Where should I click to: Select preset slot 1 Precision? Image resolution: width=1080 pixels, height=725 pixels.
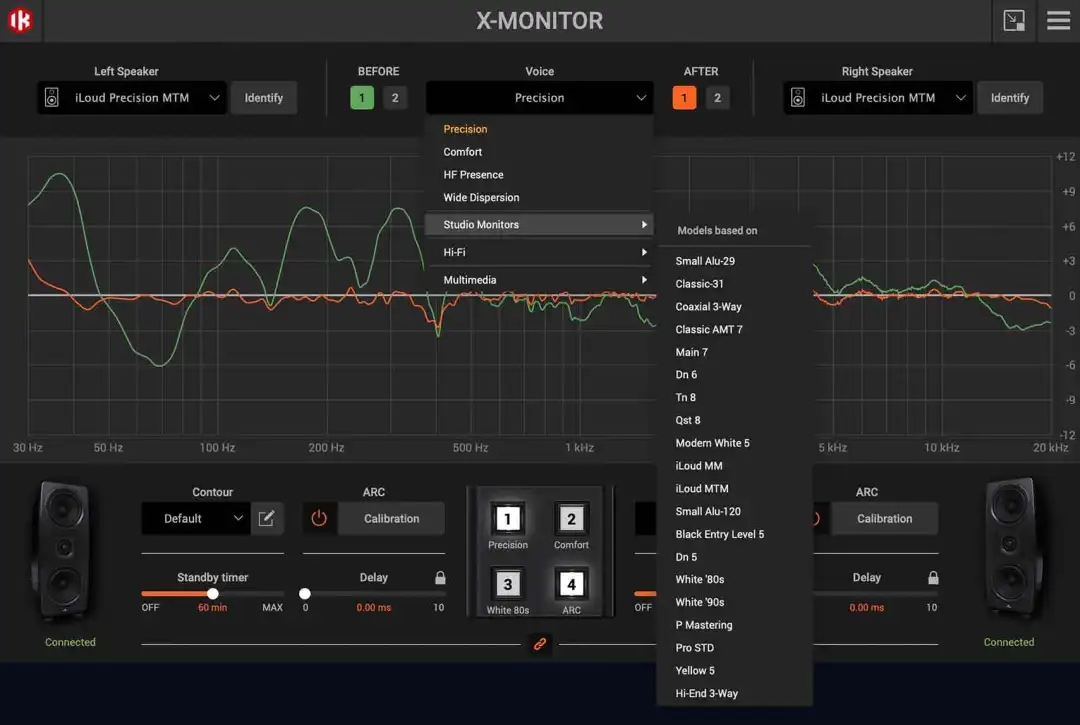click(508, 518)
